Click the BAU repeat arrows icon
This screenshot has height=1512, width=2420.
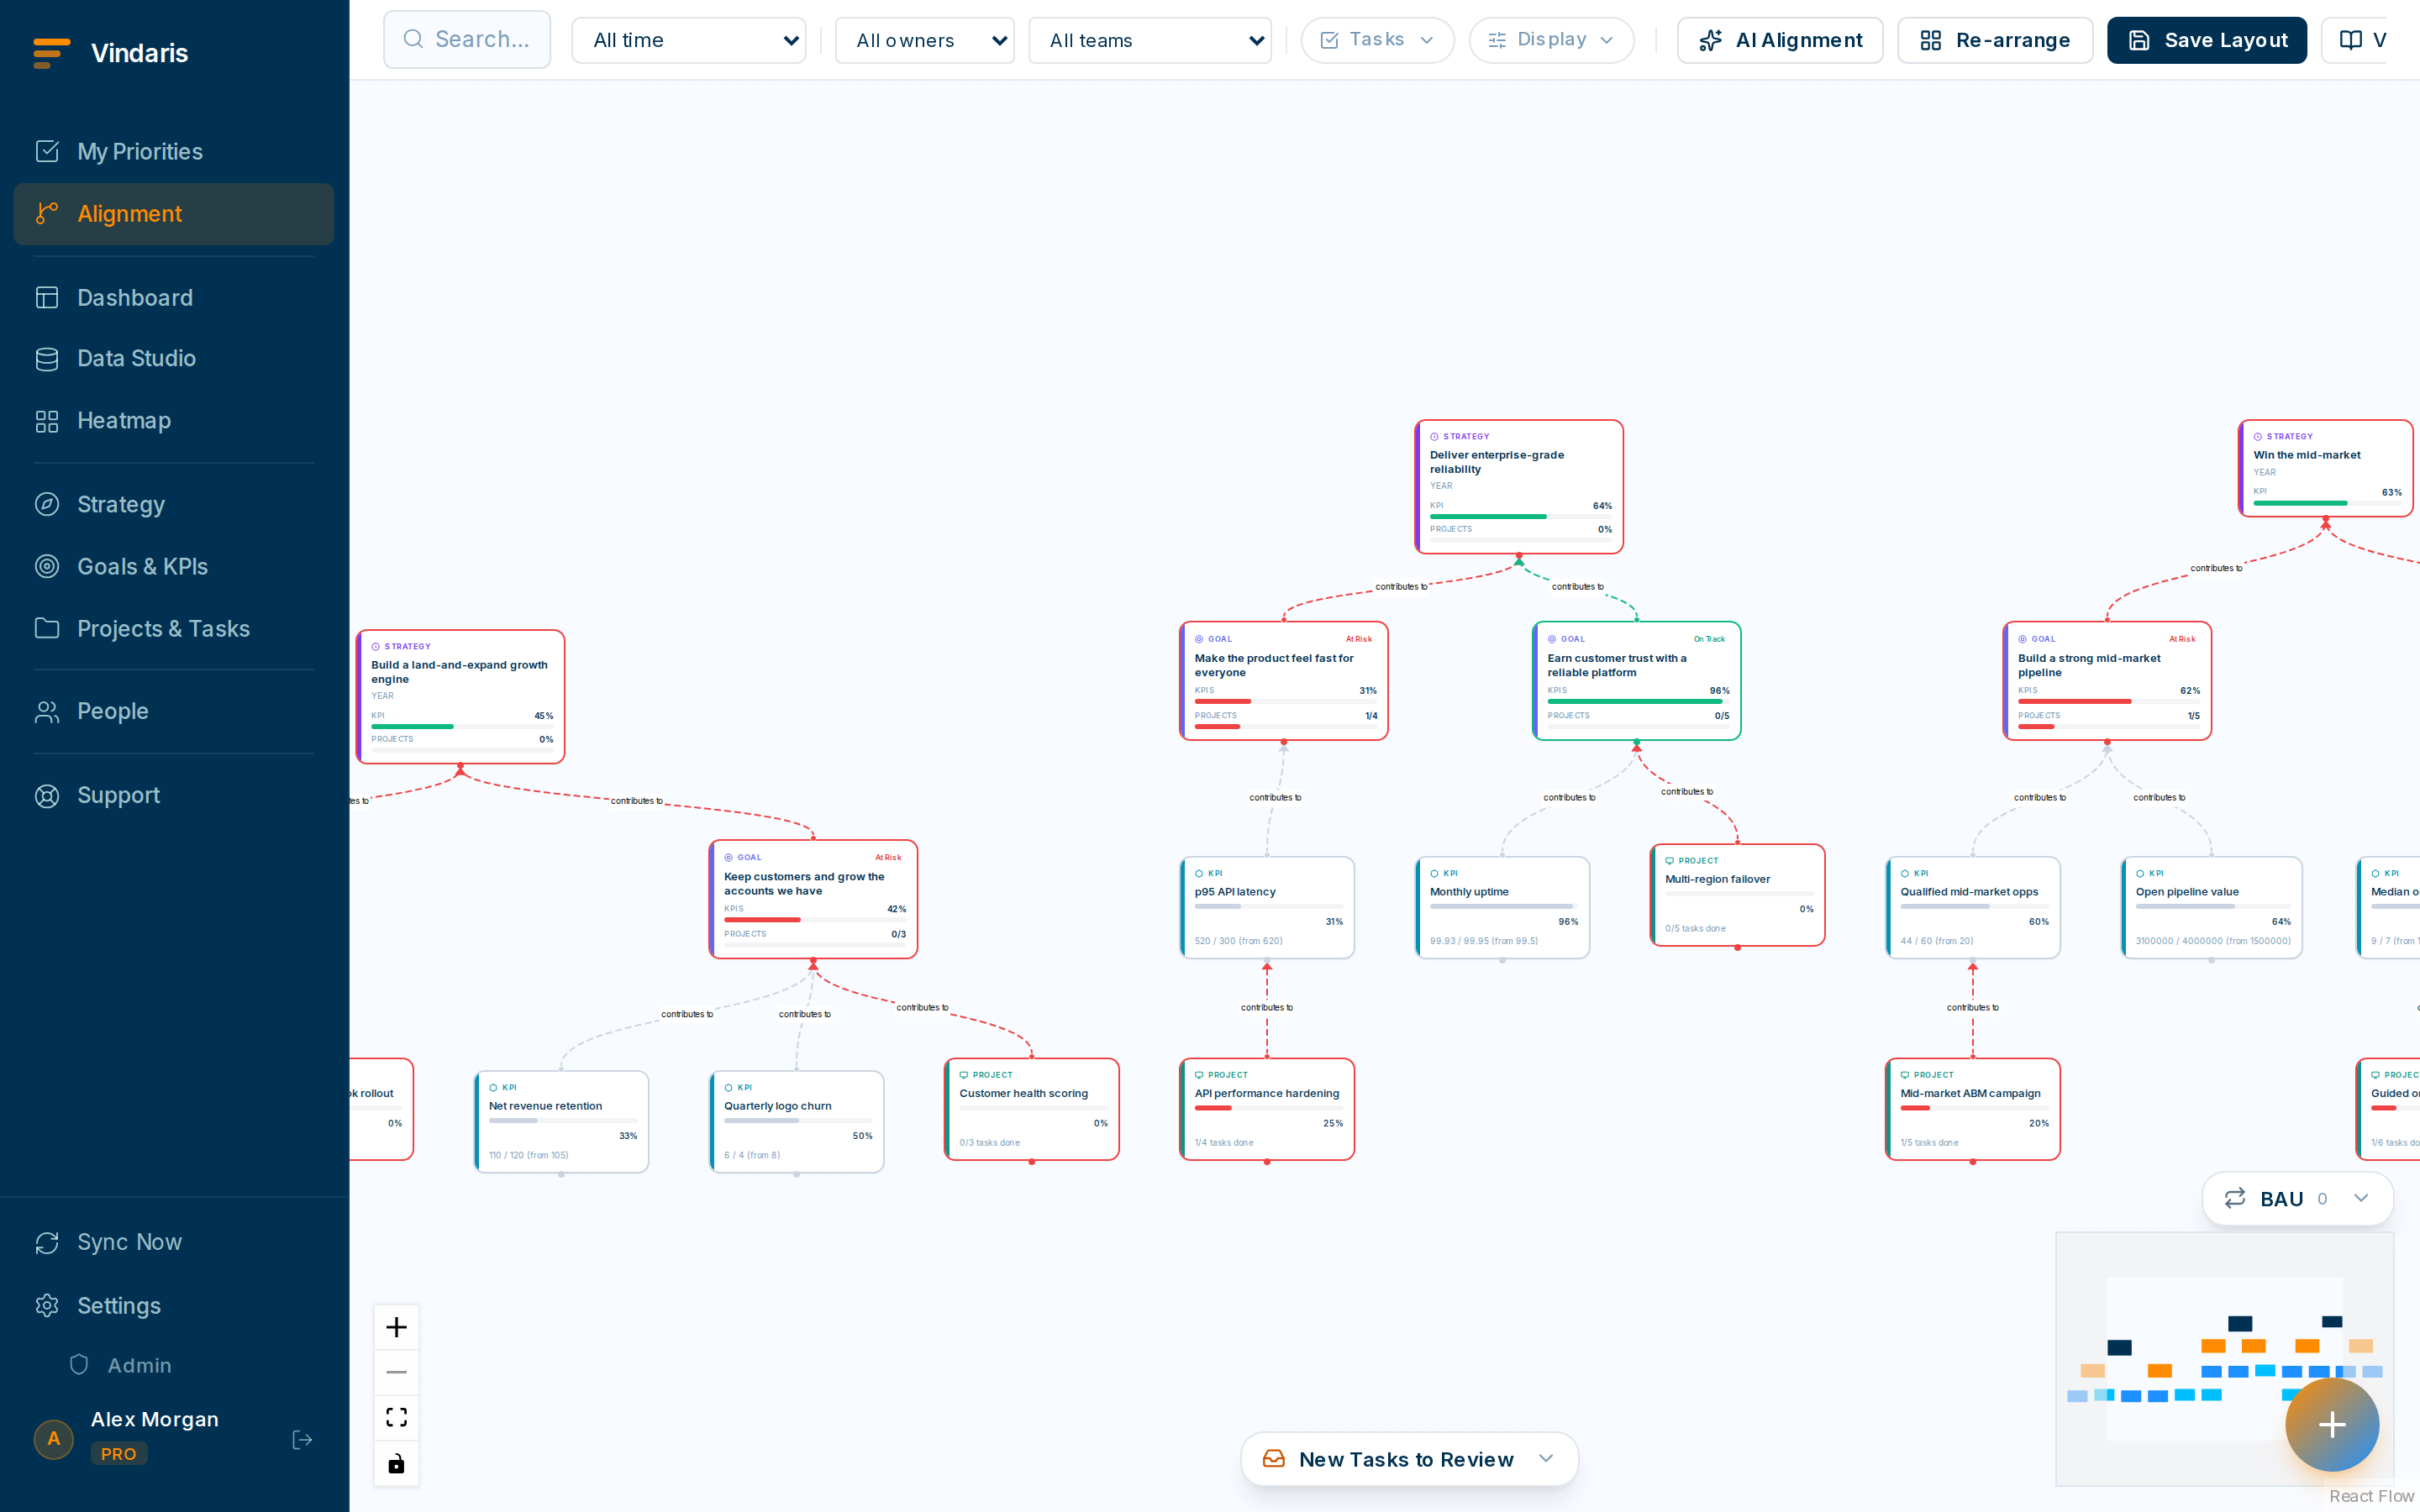(2234, 1198)
